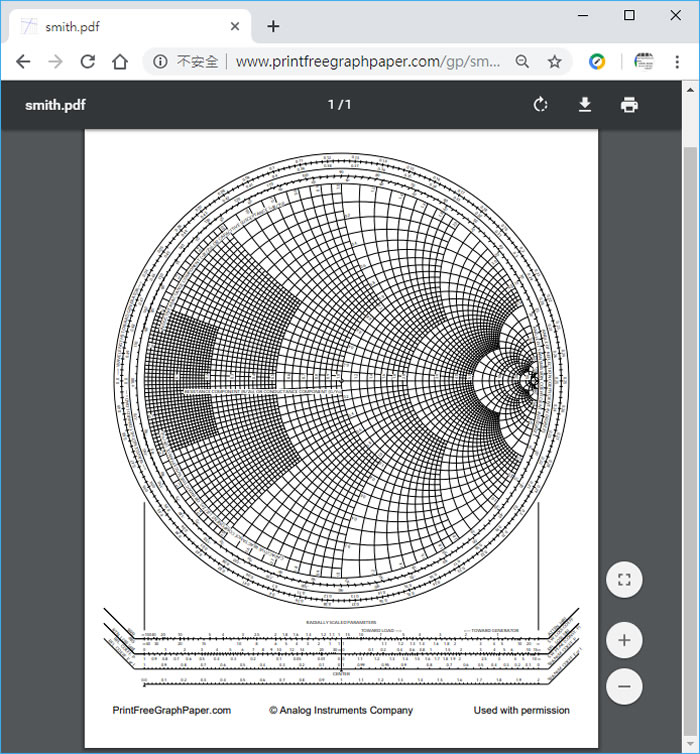
Task: Show site security info icon
Action: point(160,62)
